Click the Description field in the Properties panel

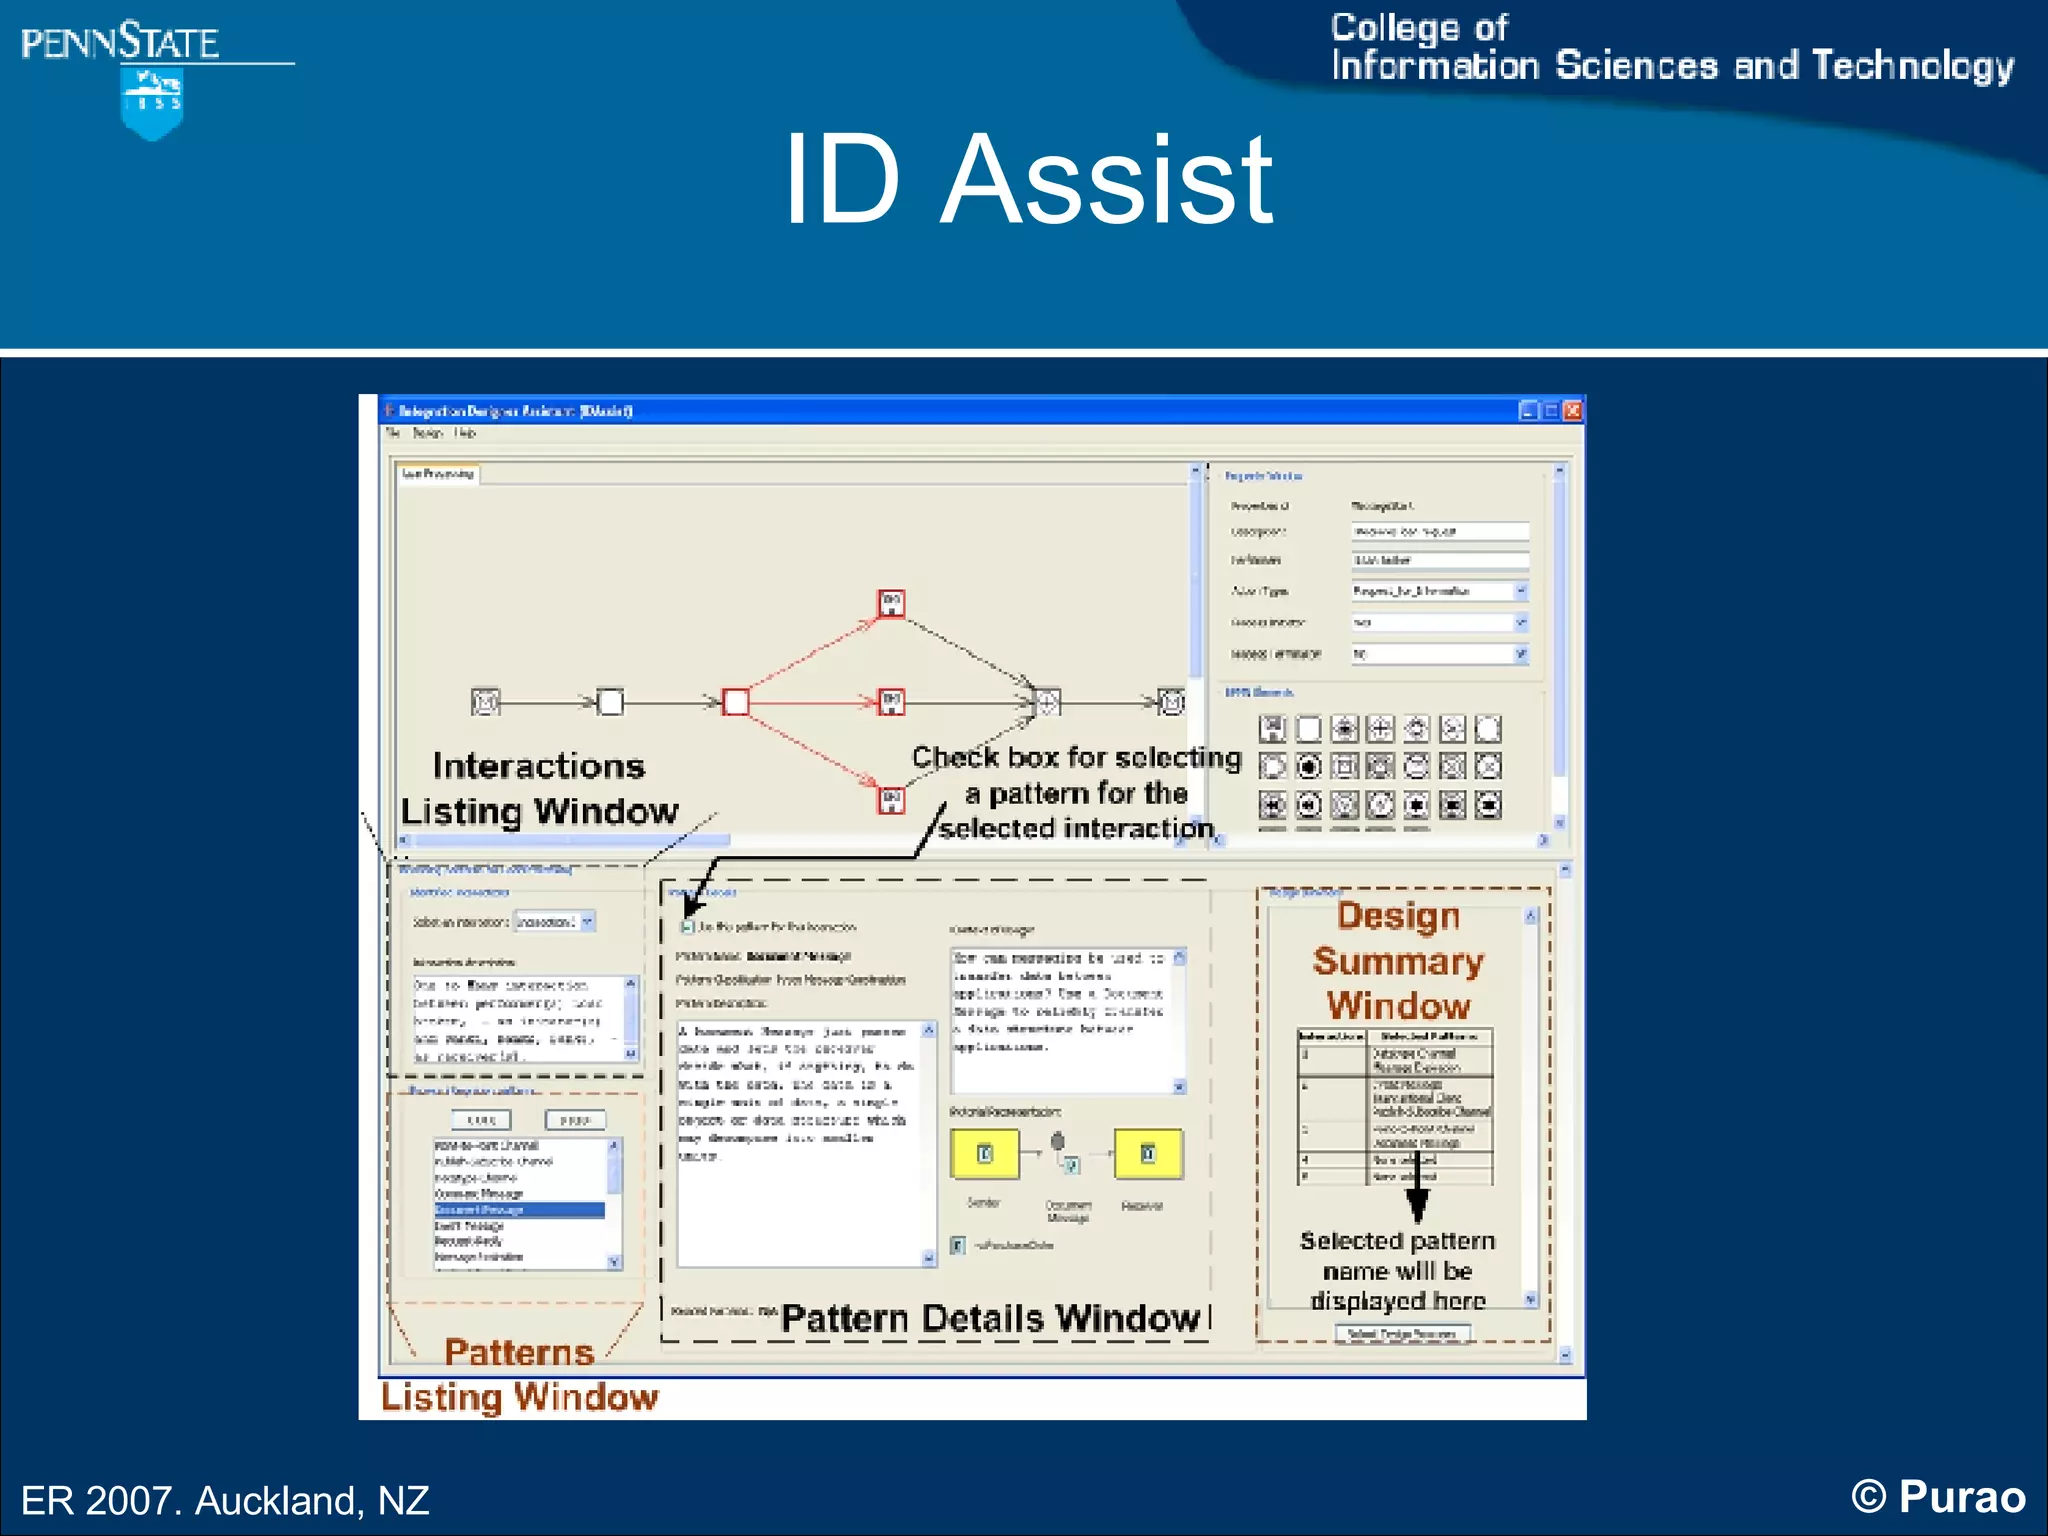[x=1440, y=531]
